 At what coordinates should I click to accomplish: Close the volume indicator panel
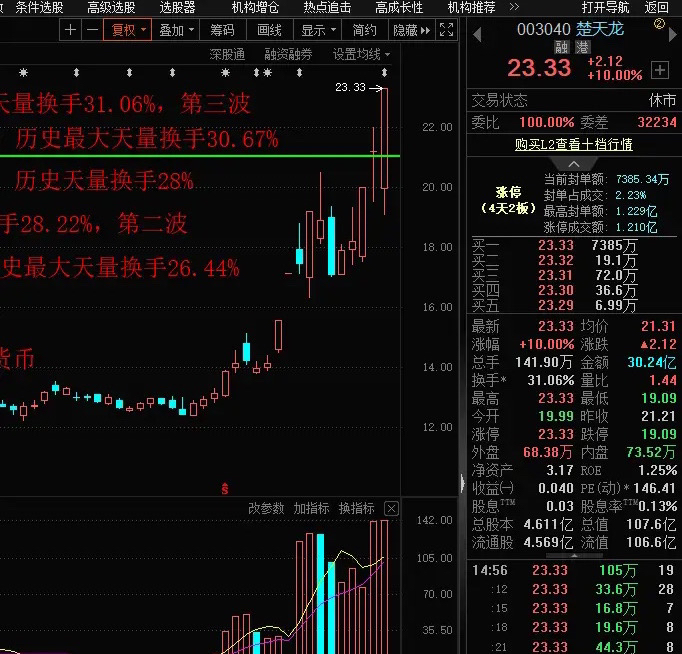391,508
